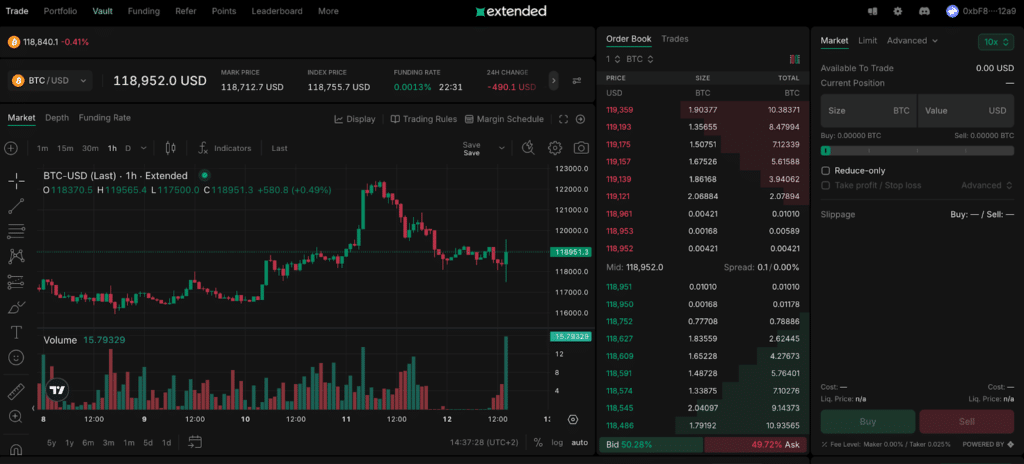Toggle the green live indicator dot on chart
The width and height of the screenshot is (1024, 464).
click(x=204, y=175)
